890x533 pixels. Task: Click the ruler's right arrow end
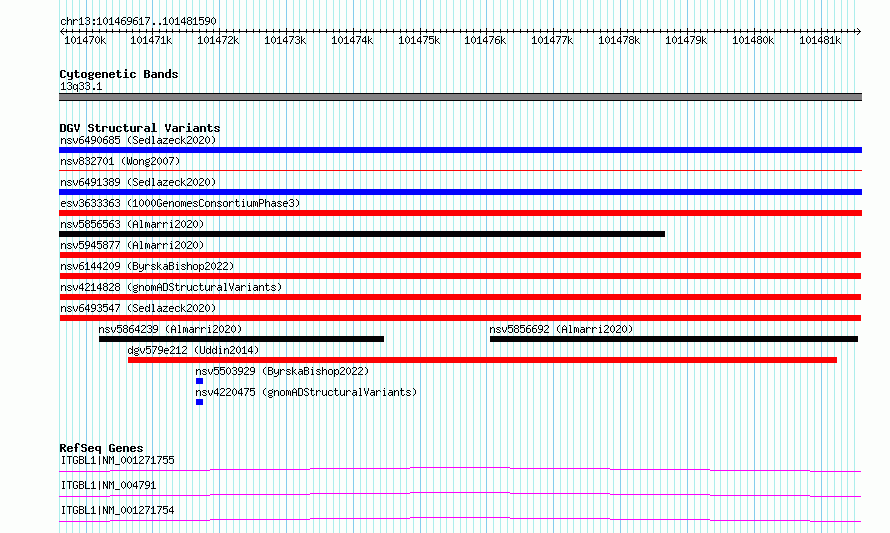859,31
